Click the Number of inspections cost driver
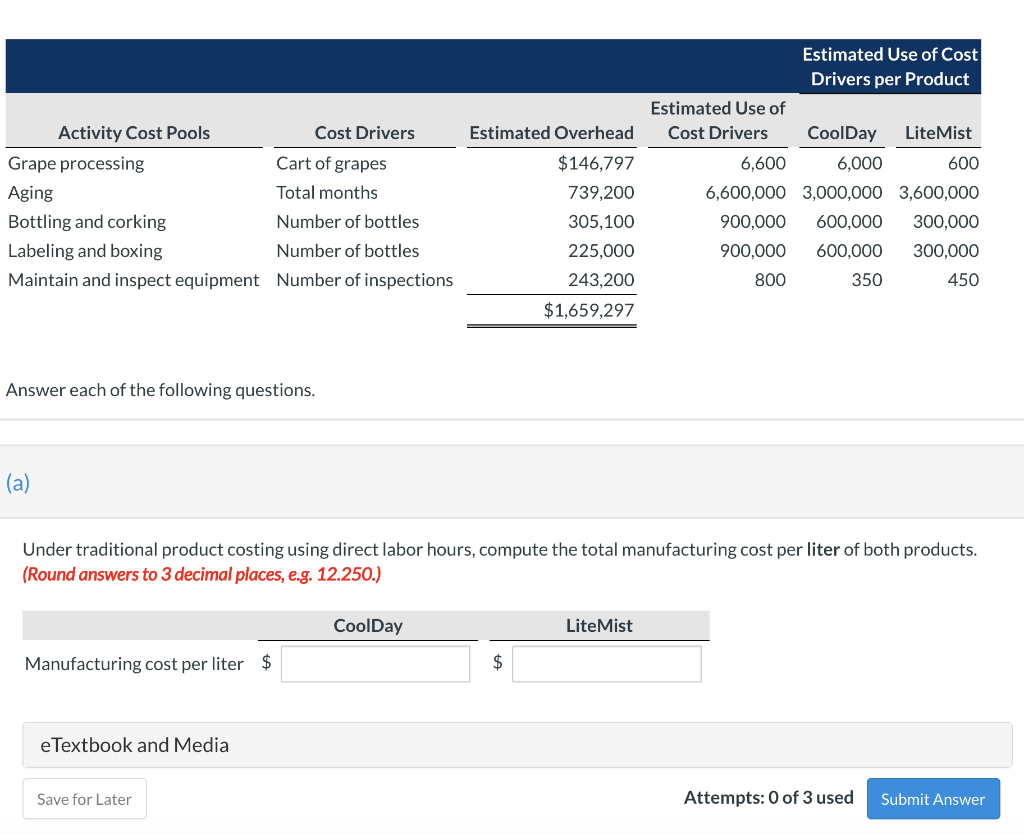Image resolution: width=1024 pixels, height=834 pixels. click(364, 280)
